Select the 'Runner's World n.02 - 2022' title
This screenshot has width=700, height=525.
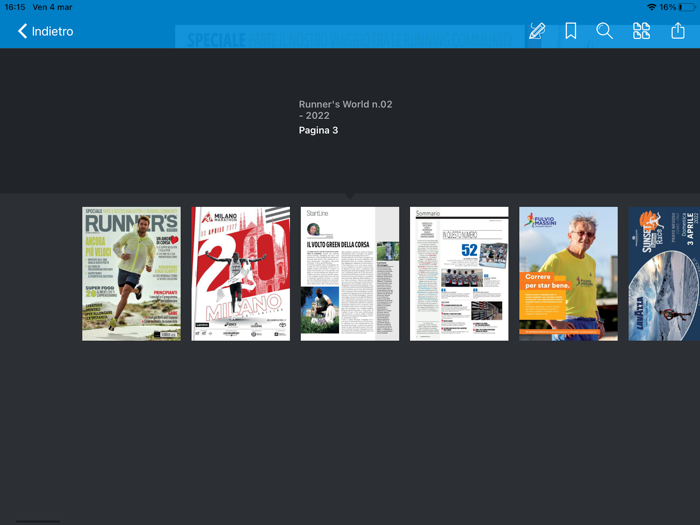(346, 110)
